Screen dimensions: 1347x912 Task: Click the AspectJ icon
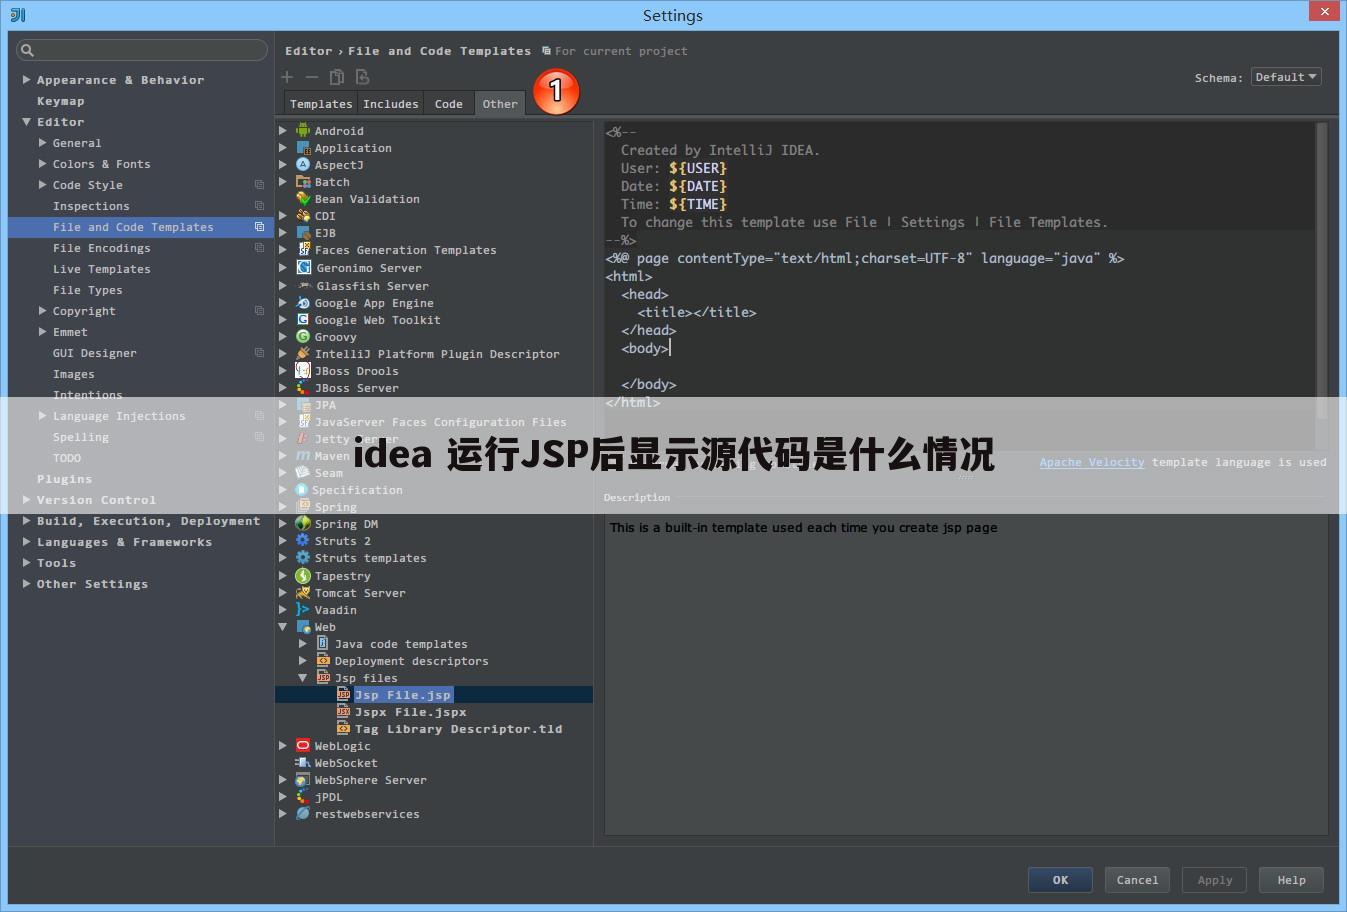[303, 164]
